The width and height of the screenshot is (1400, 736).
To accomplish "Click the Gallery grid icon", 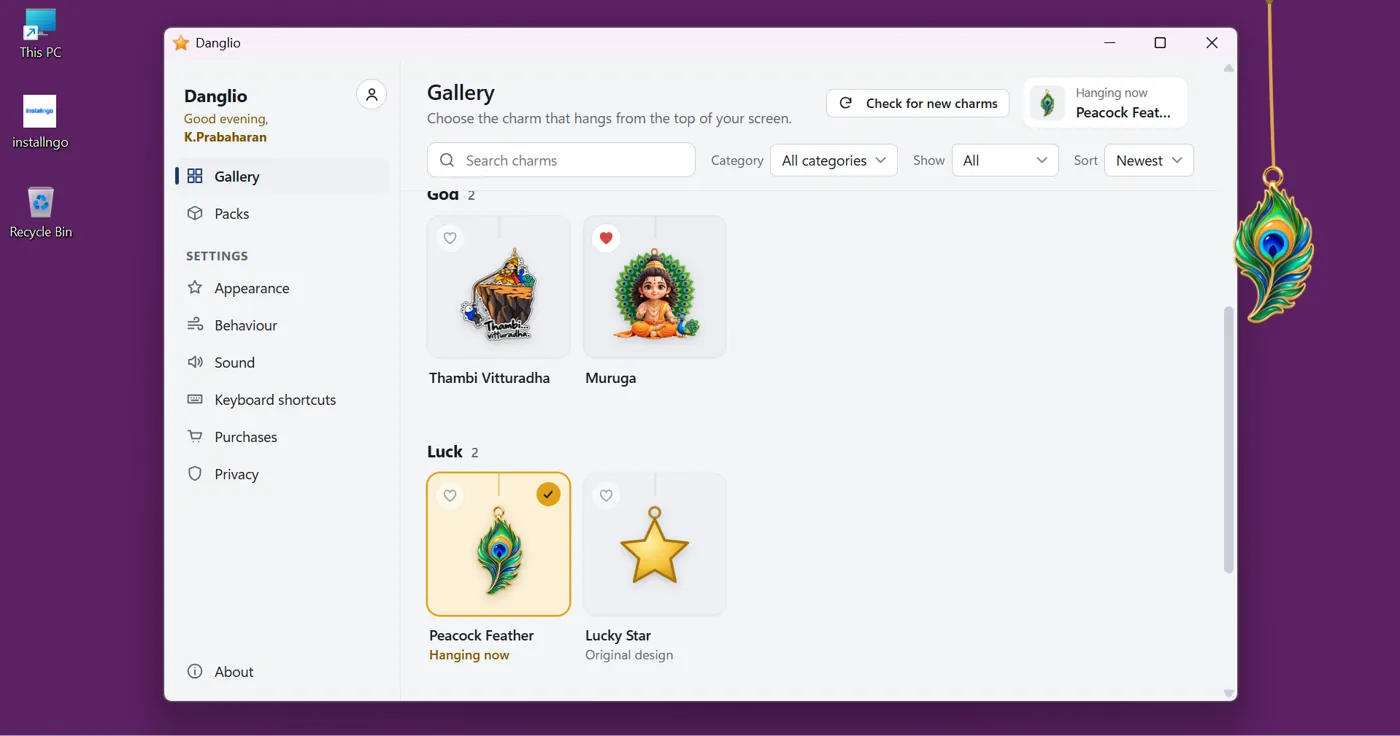I will click(195, 176).
